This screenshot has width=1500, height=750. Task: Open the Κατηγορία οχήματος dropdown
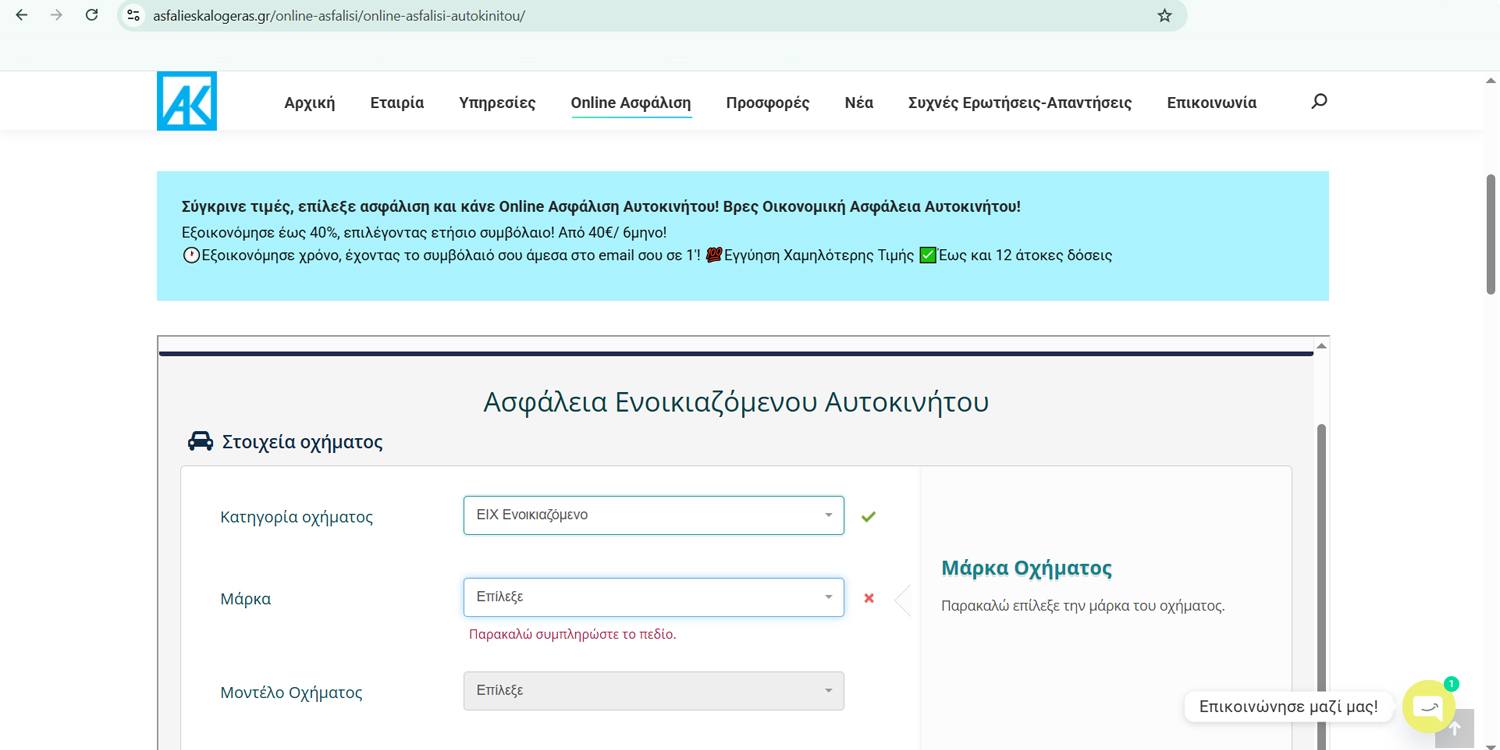[x=653, y=515]
